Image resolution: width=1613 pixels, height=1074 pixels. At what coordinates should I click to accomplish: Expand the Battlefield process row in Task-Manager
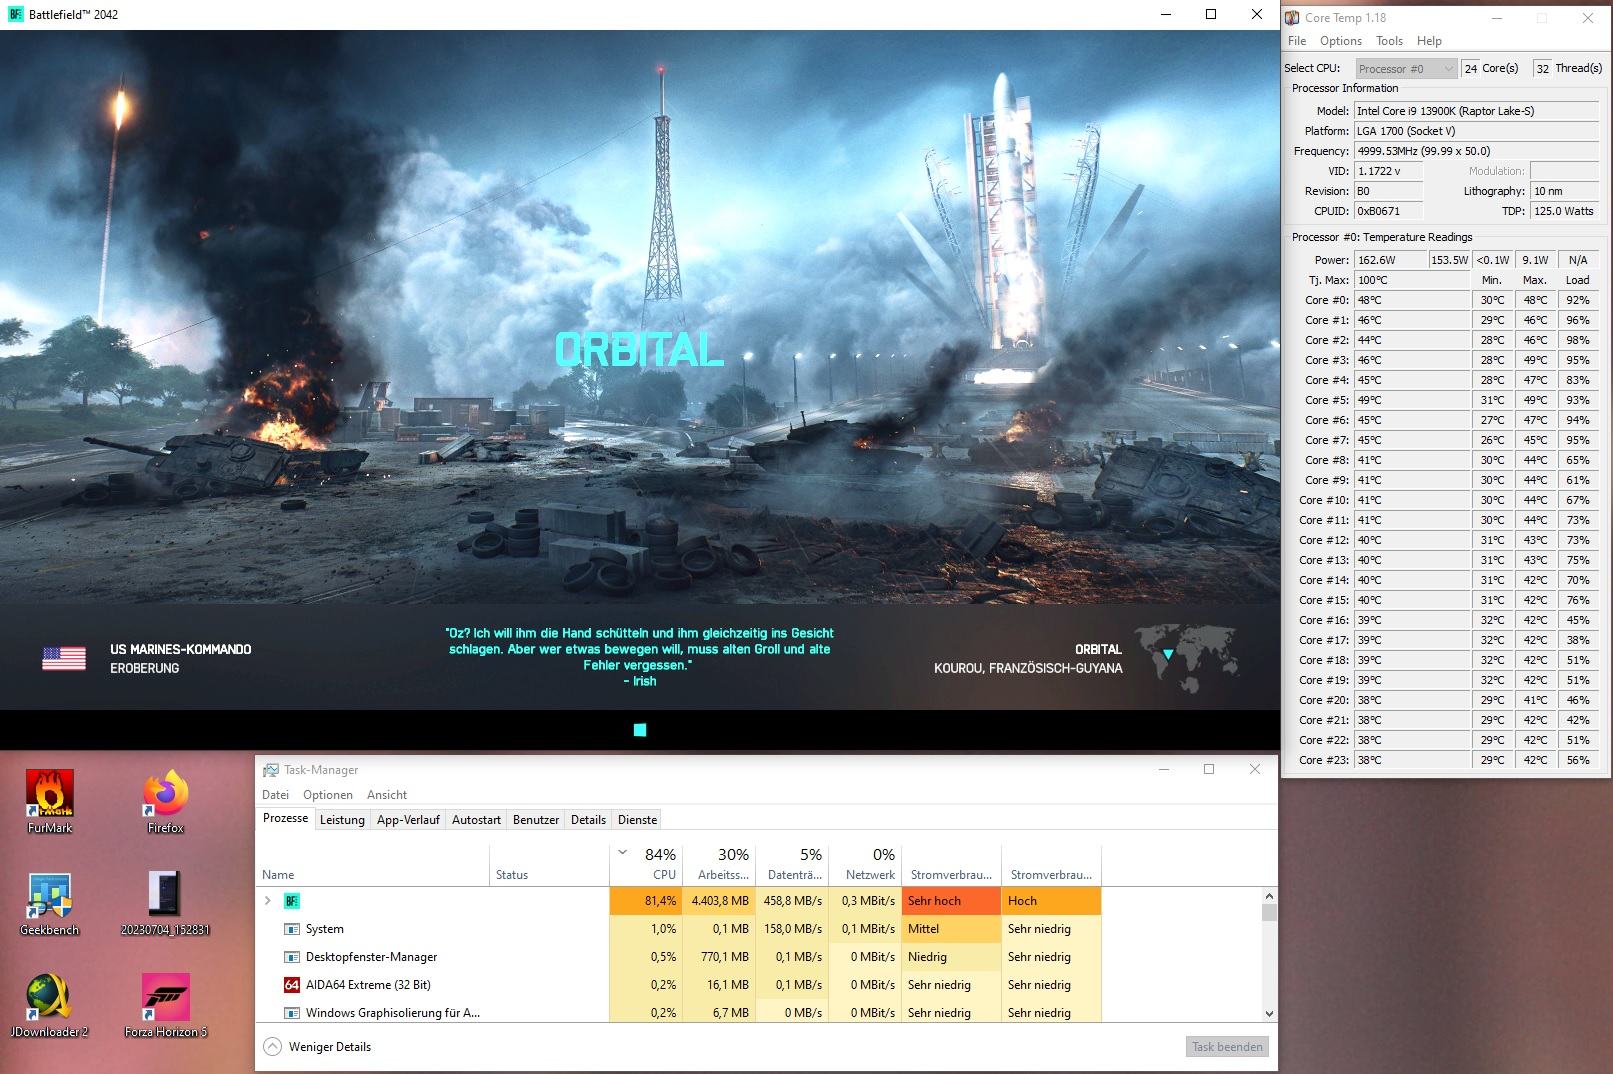[267, 901]
